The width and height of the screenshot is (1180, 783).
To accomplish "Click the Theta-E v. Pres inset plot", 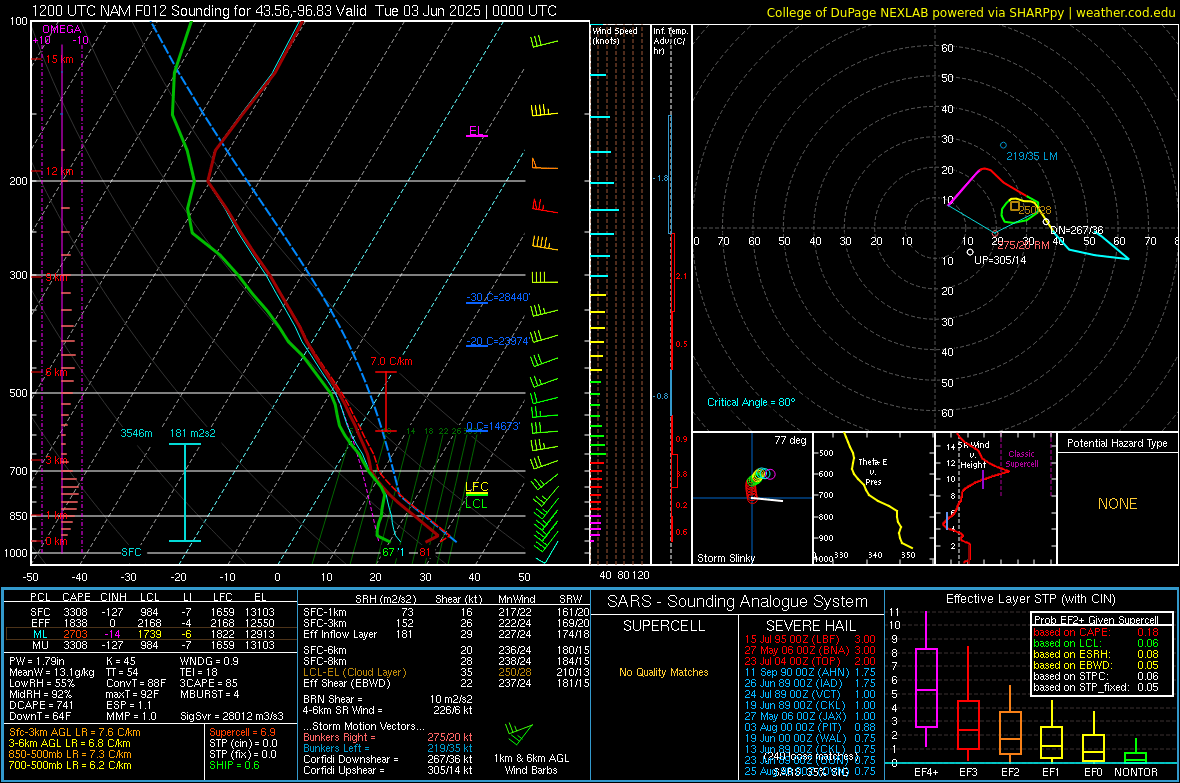I will click(872, 498).
